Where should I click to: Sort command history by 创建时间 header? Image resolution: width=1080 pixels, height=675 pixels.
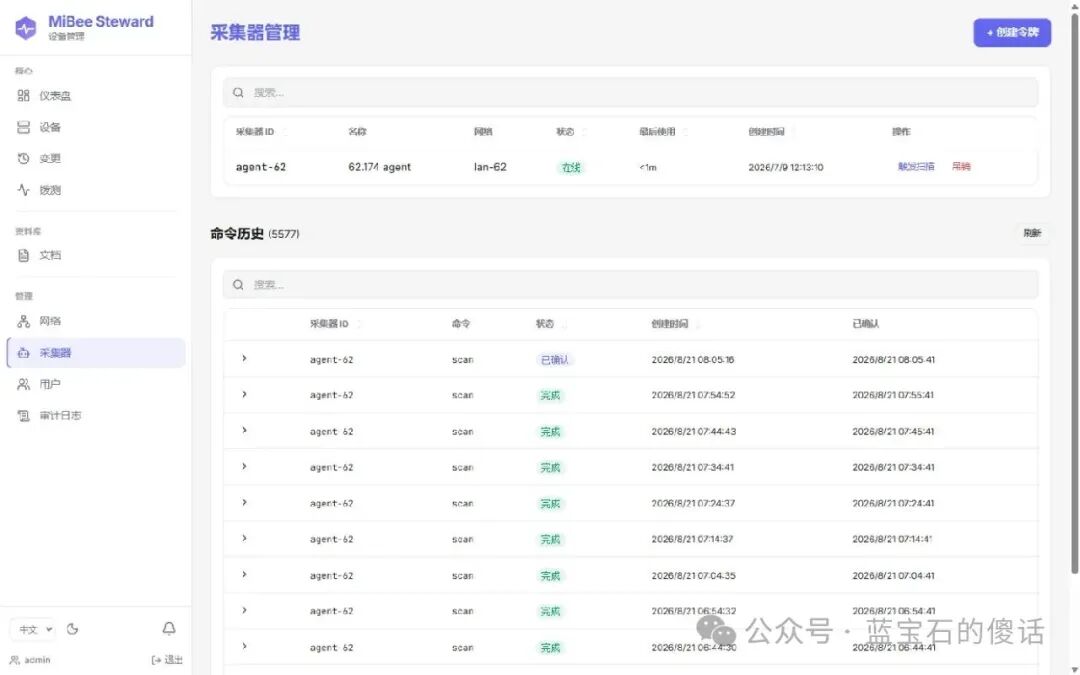[x=676, y=324]
